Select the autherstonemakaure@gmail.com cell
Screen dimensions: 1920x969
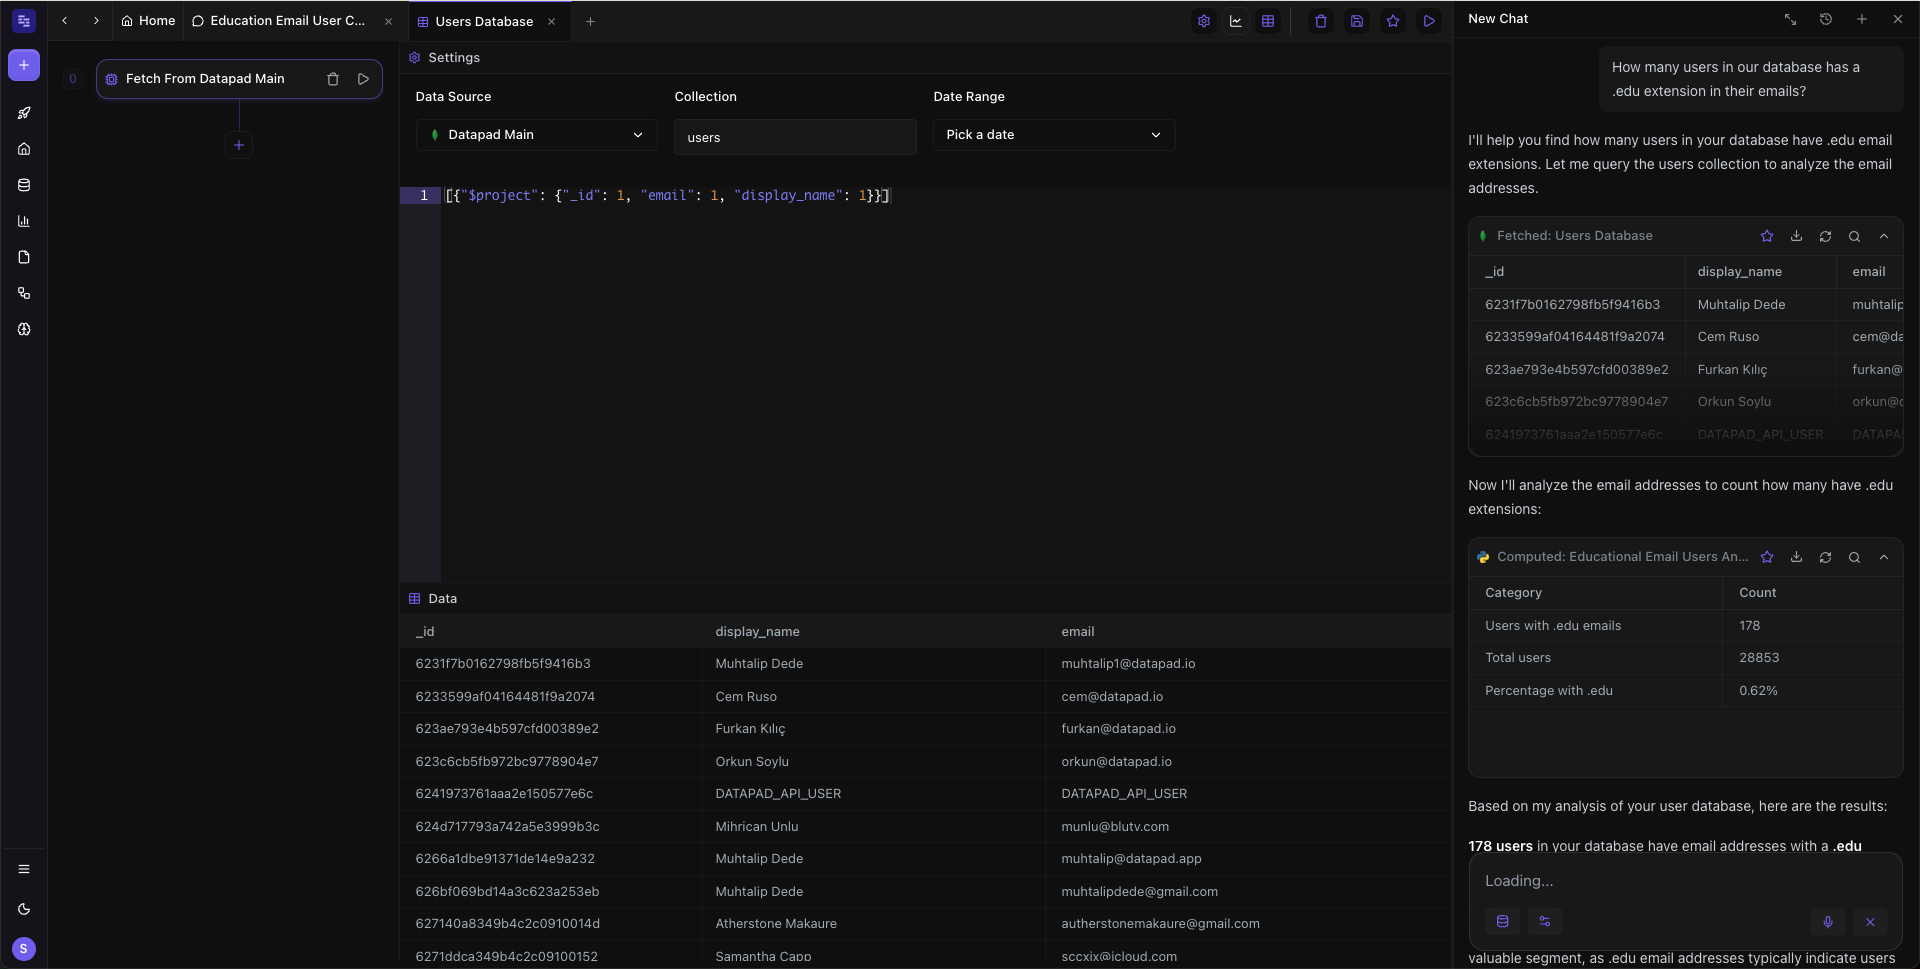coord(1160,924)
